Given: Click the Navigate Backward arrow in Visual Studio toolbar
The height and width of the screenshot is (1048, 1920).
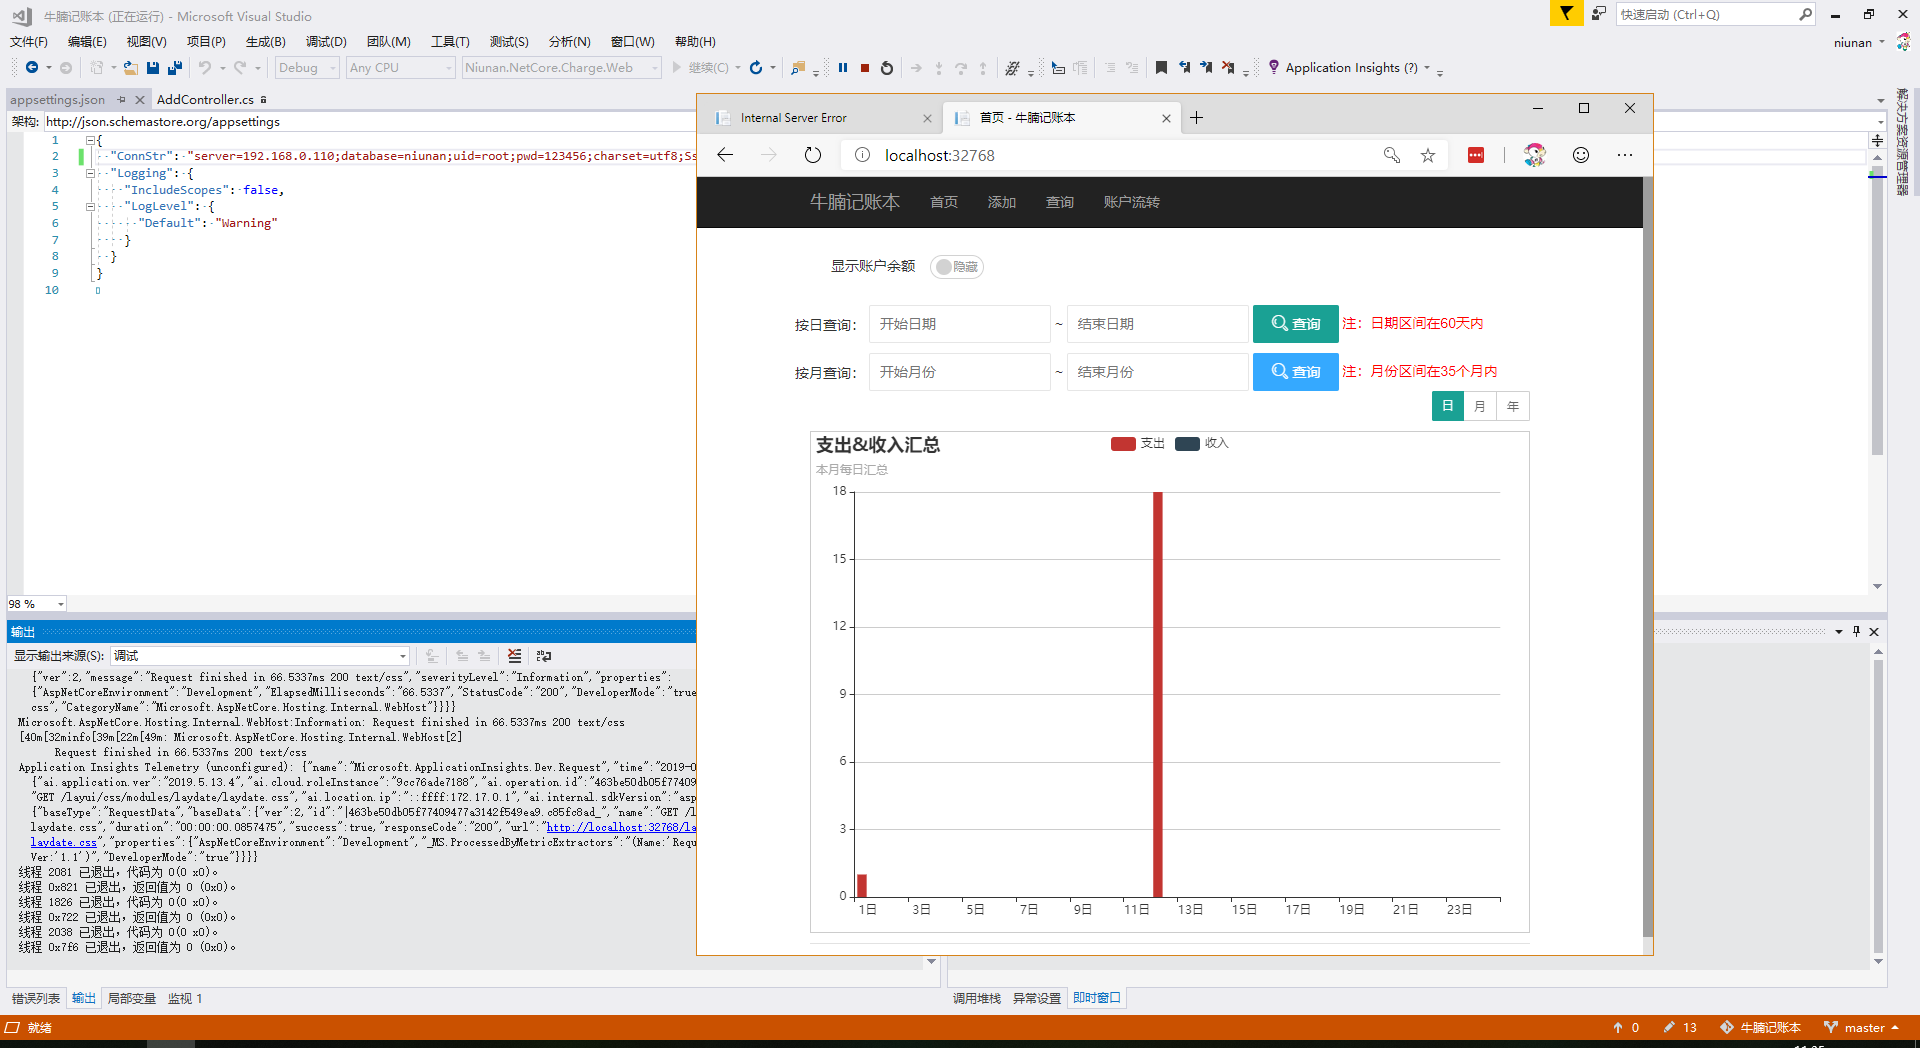Looking at the screenshot, I should pyautogui.click(x=32, y=68).
